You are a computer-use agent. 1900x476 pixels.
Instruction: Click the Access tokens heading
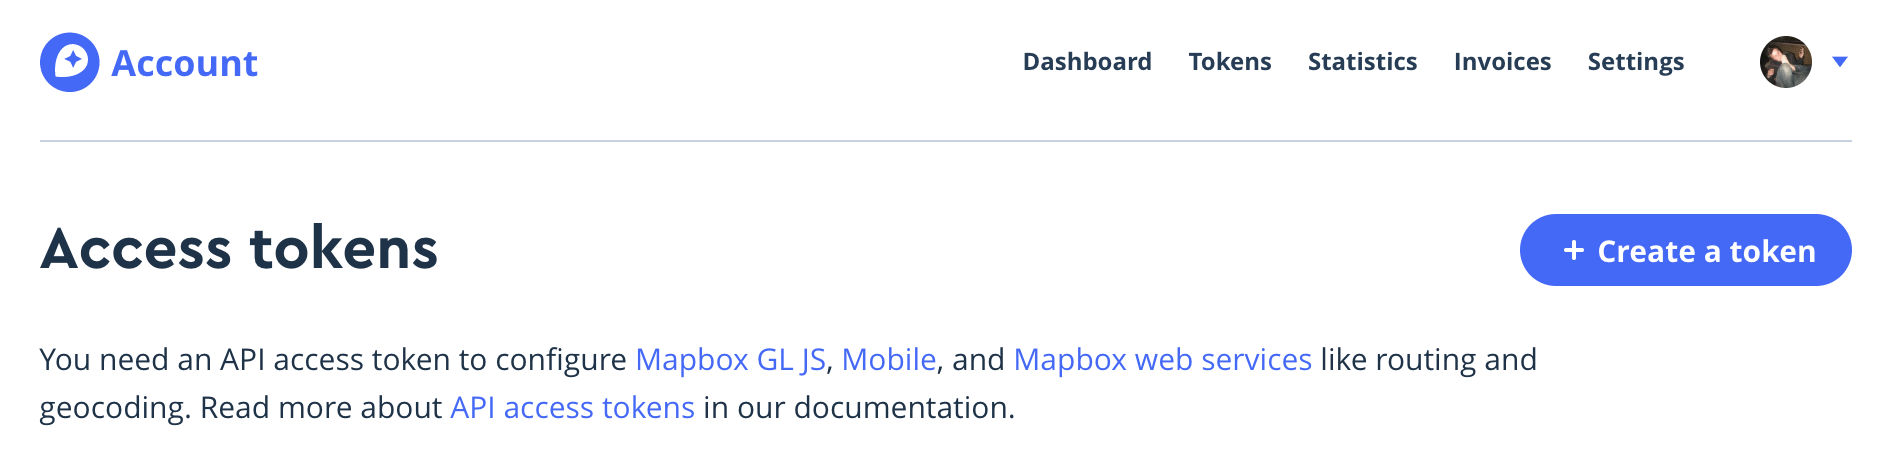click(239, 248)
